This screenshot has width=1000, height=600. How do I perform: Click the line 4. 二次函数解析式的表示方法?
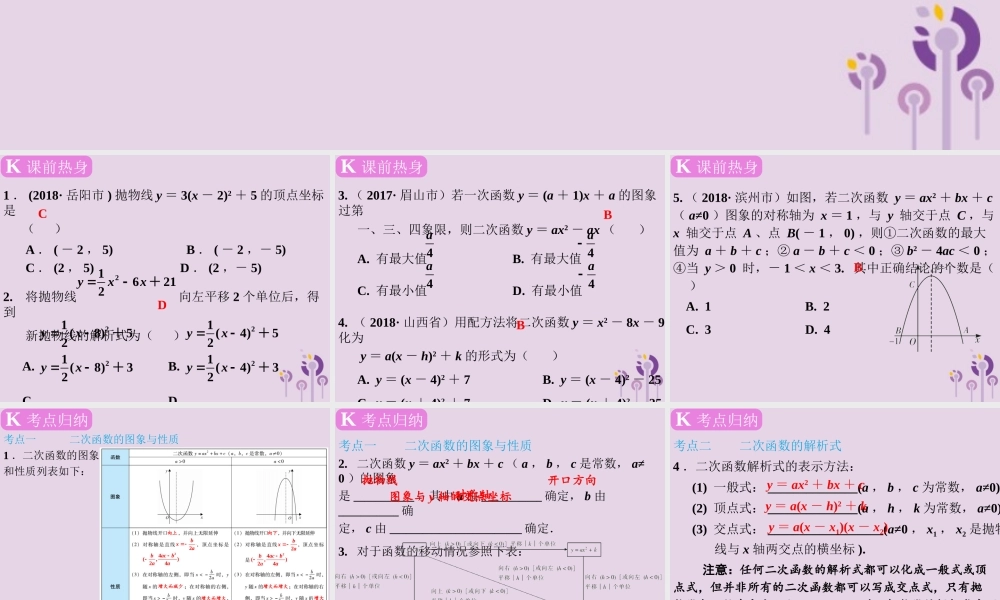click(x=764, y=467)
